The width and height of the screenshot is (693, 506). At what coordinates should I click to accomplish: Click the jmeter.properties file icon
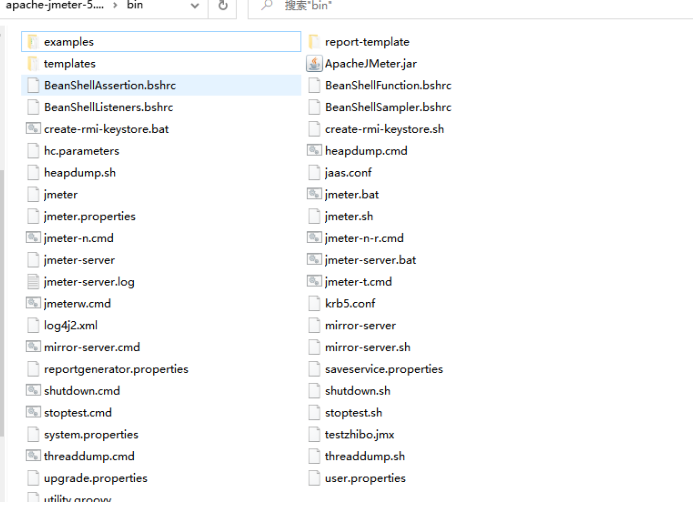click(33, 216)
